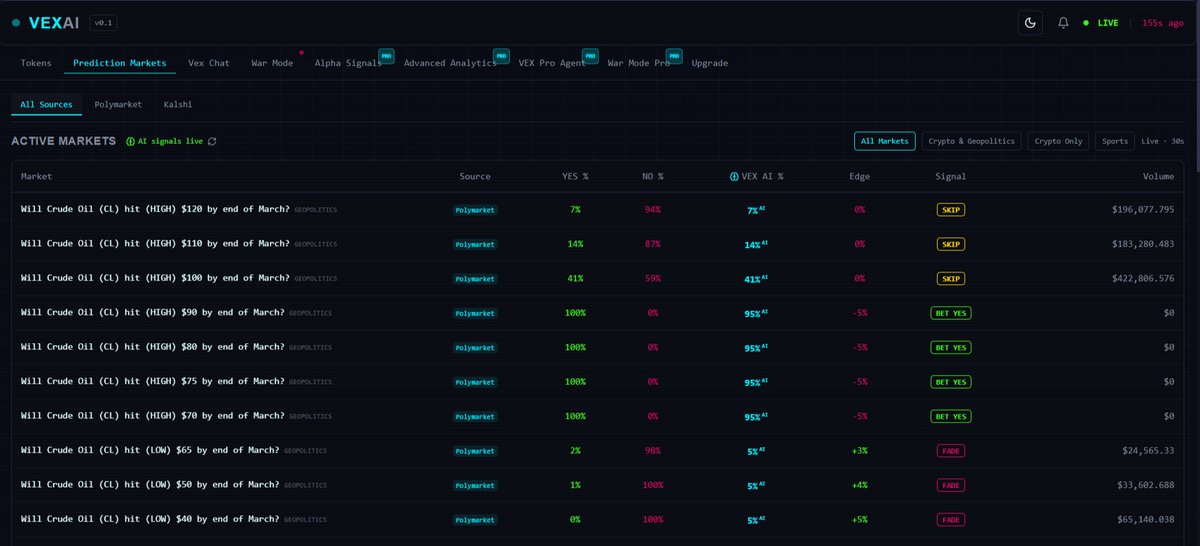
Task: Sort by the Volume column header
Action: click(1159, 176)
